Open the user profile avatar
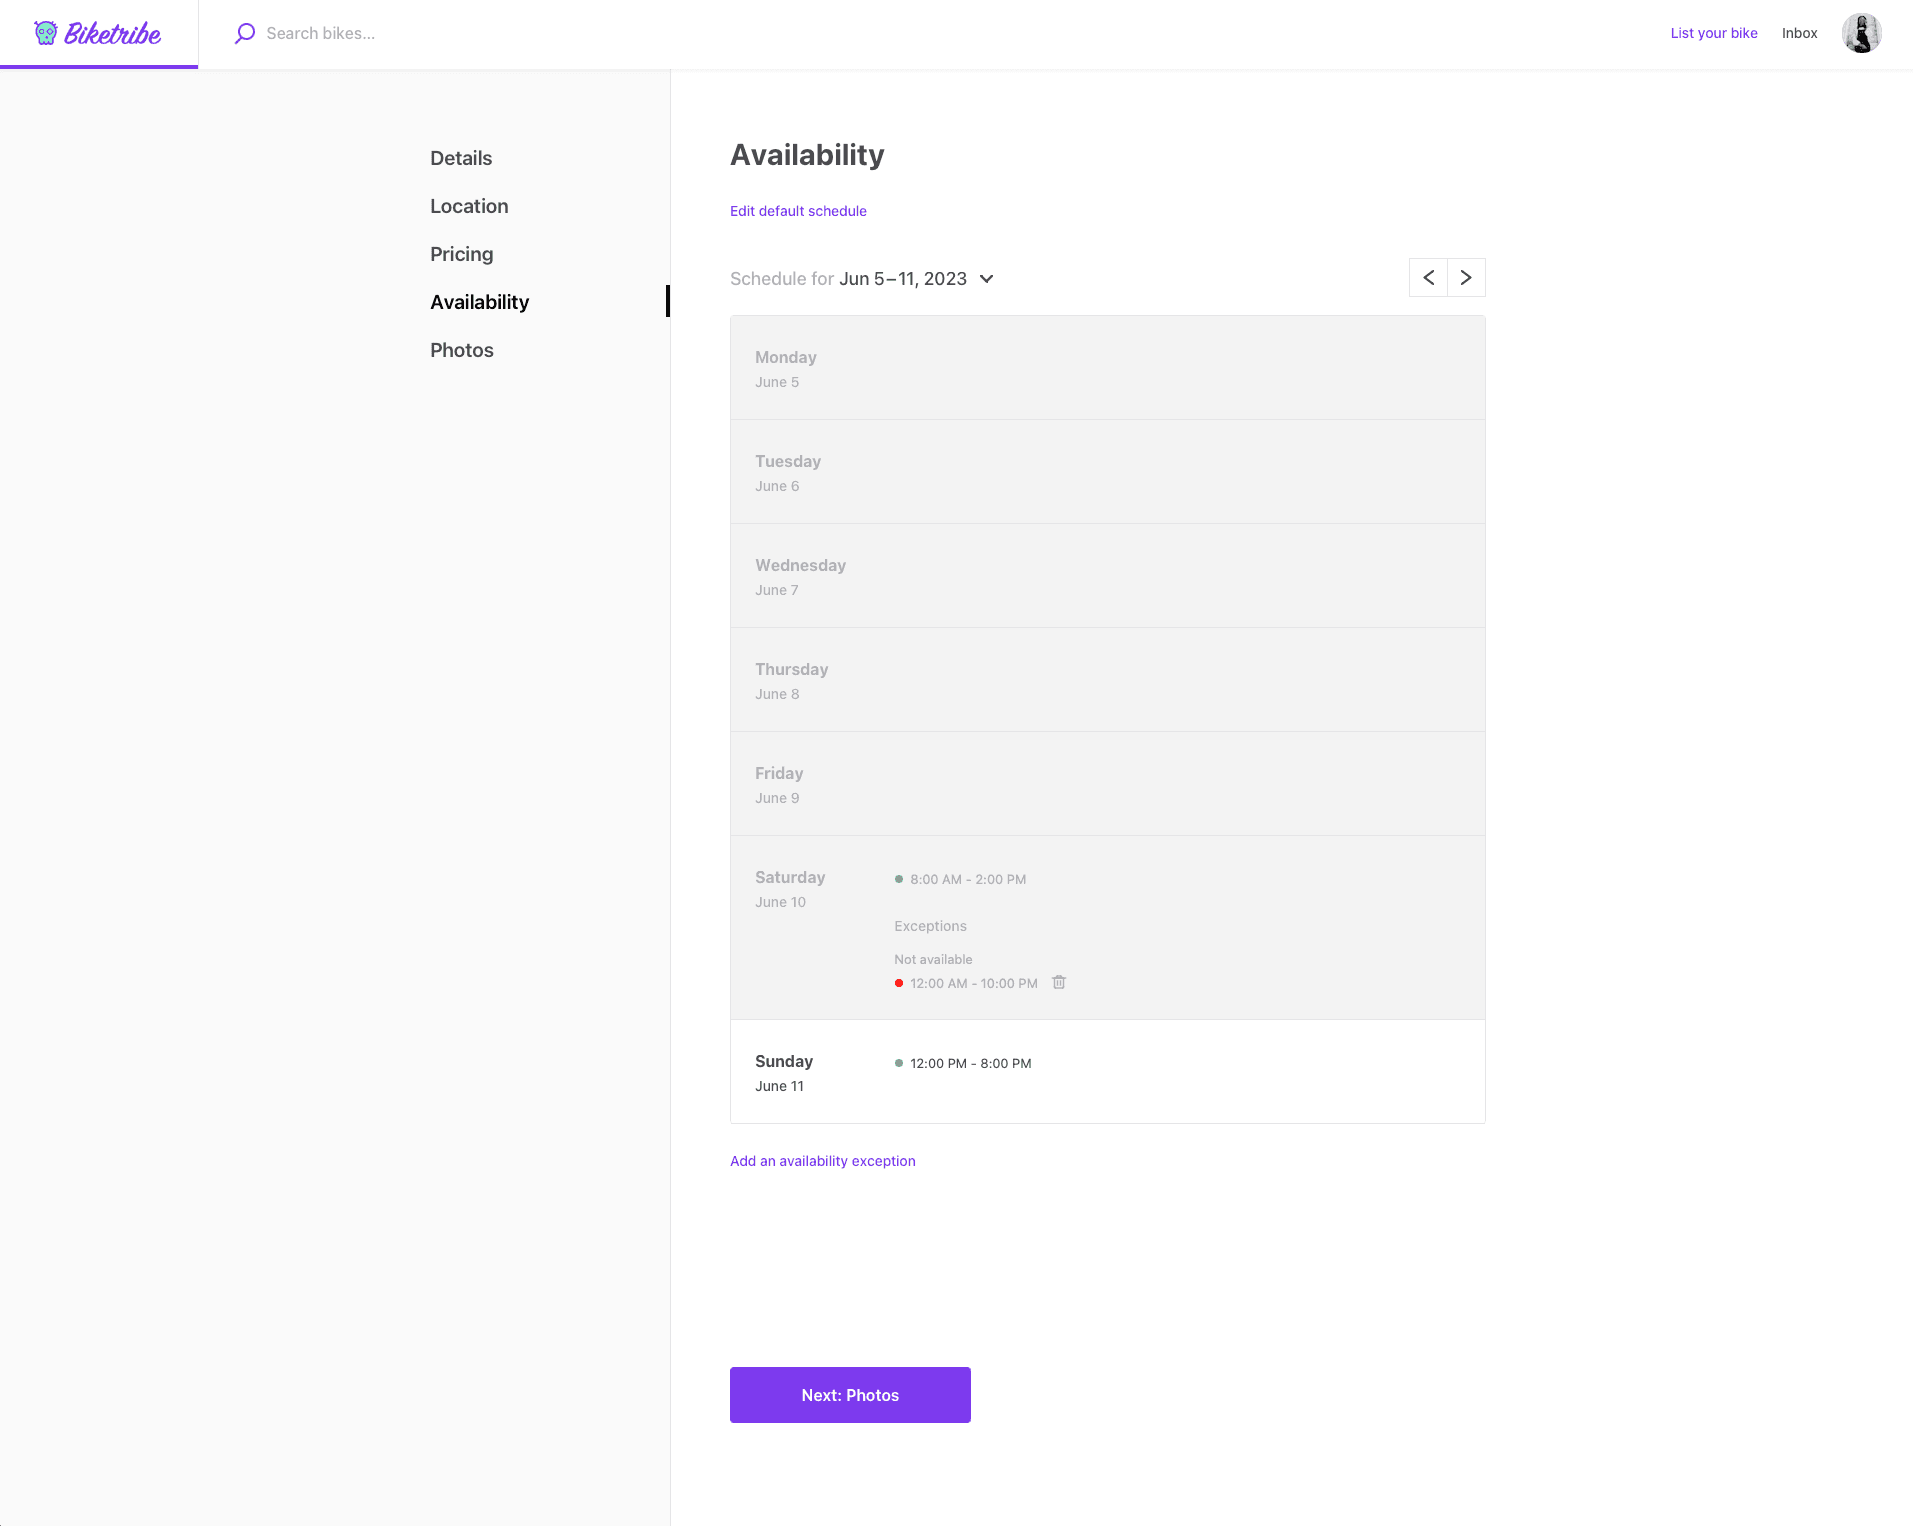This screenshot has height=1526, width=1913. tap(1861, 33)
